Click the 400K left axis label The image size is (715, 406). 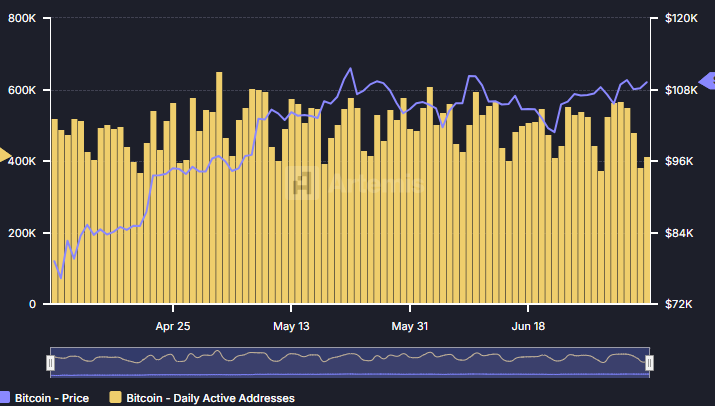[22, 161]
